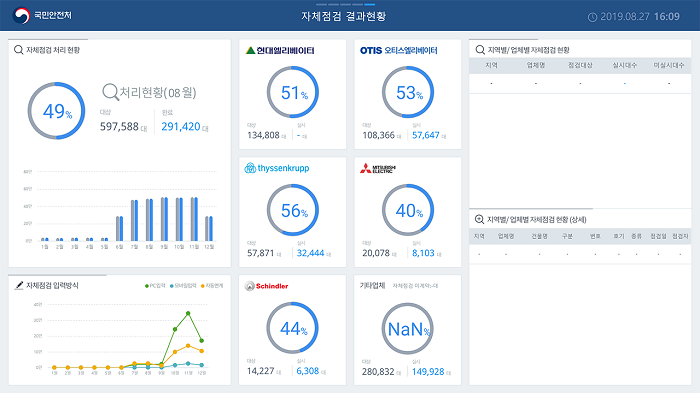The height and width of the screenshot is (393, 700).
Task: Toggle the green PC입력 legend item
Action: point(155,286)
